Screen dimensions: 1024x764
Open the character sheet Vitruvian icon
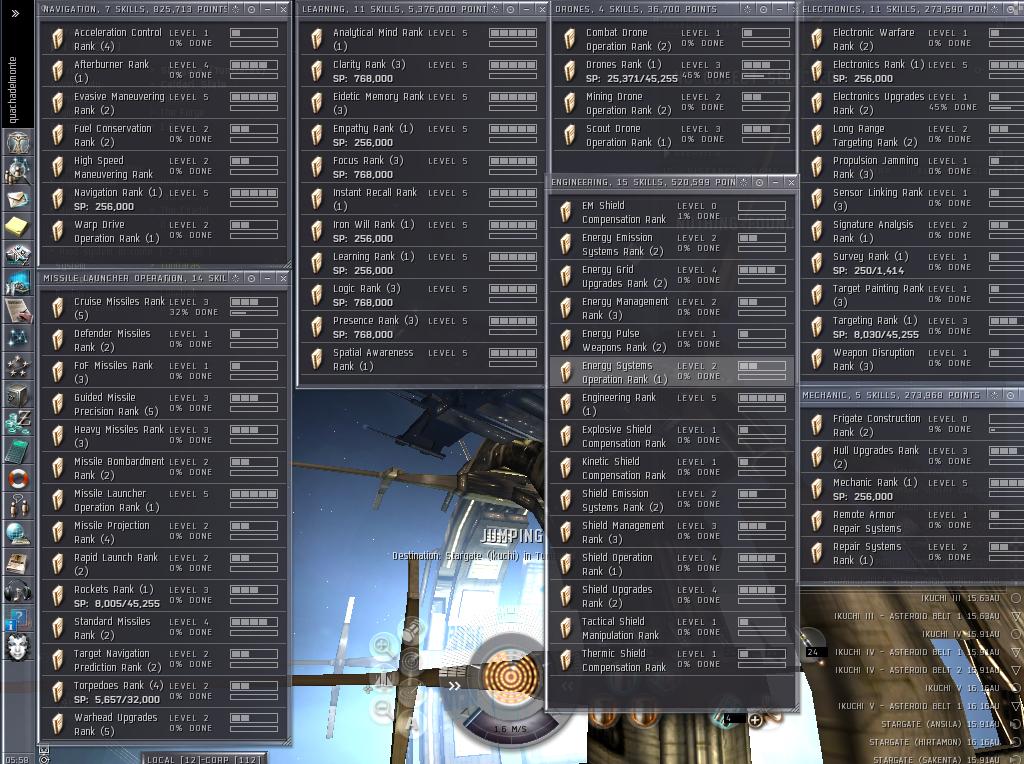tap(18, 141)
